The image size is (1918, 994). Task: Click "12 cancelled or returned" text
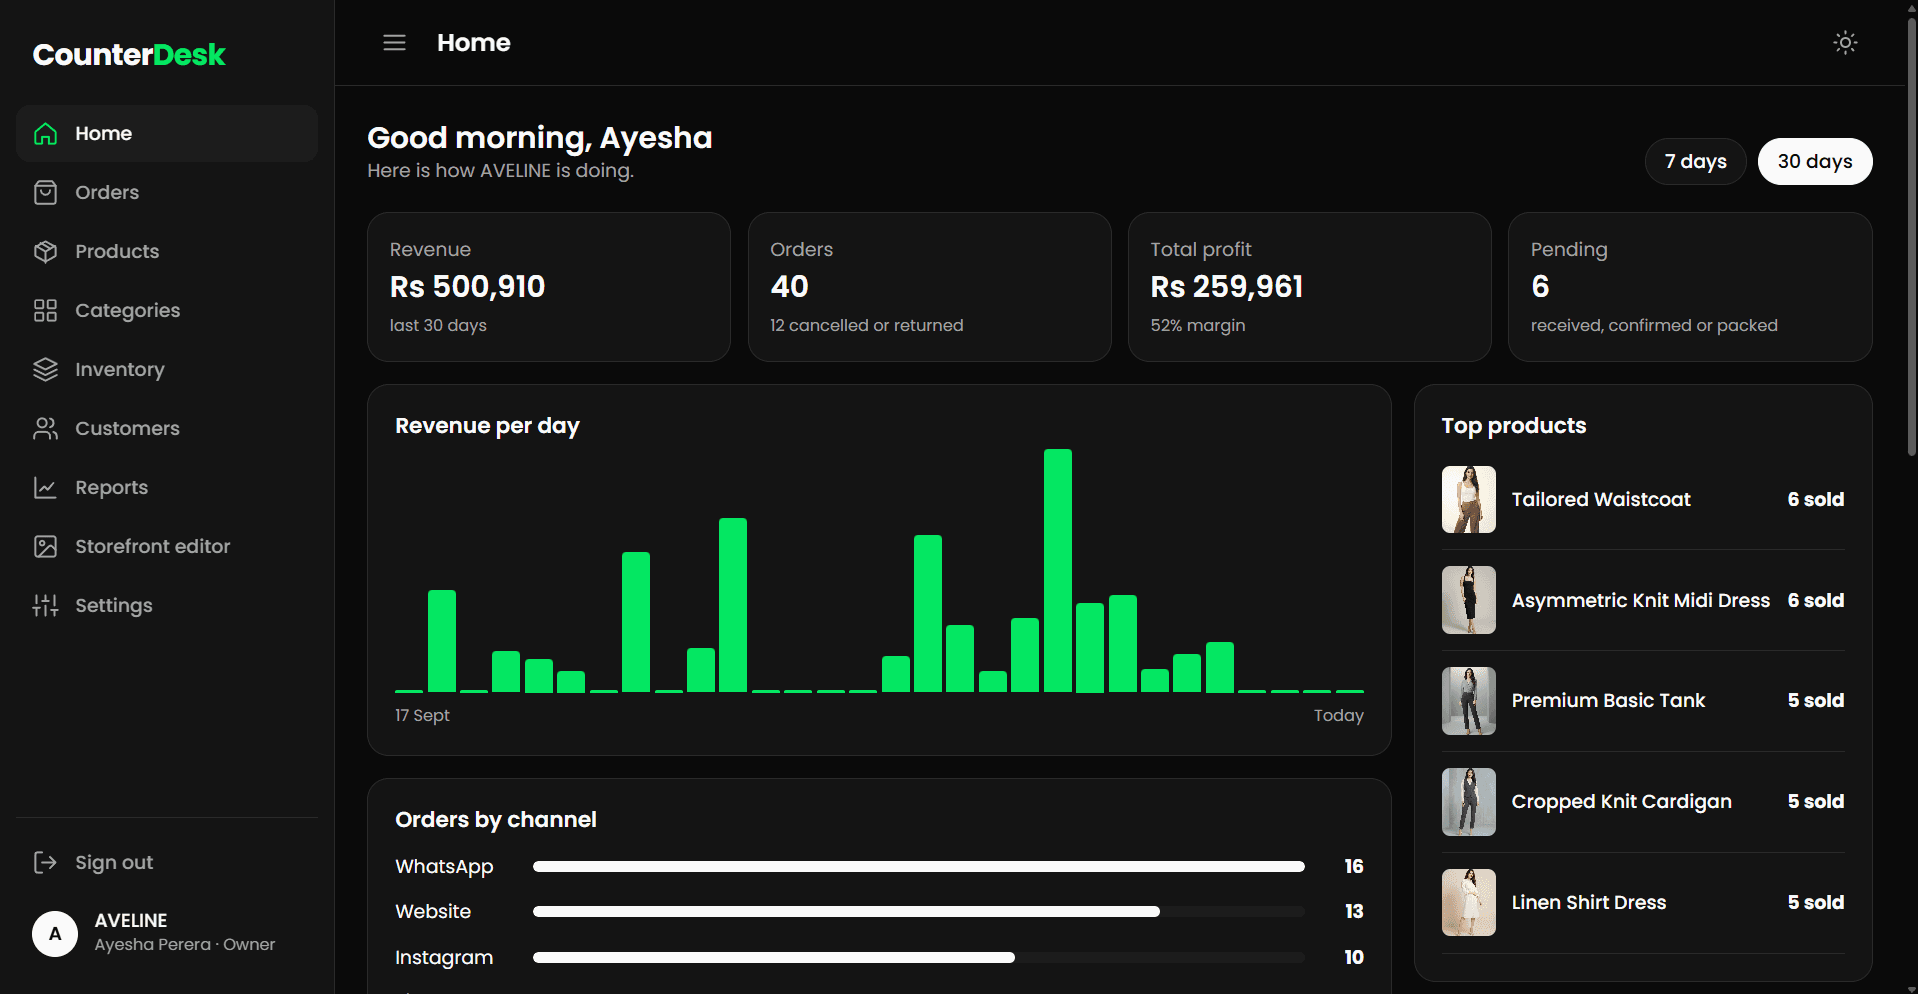tap(867, 326)
